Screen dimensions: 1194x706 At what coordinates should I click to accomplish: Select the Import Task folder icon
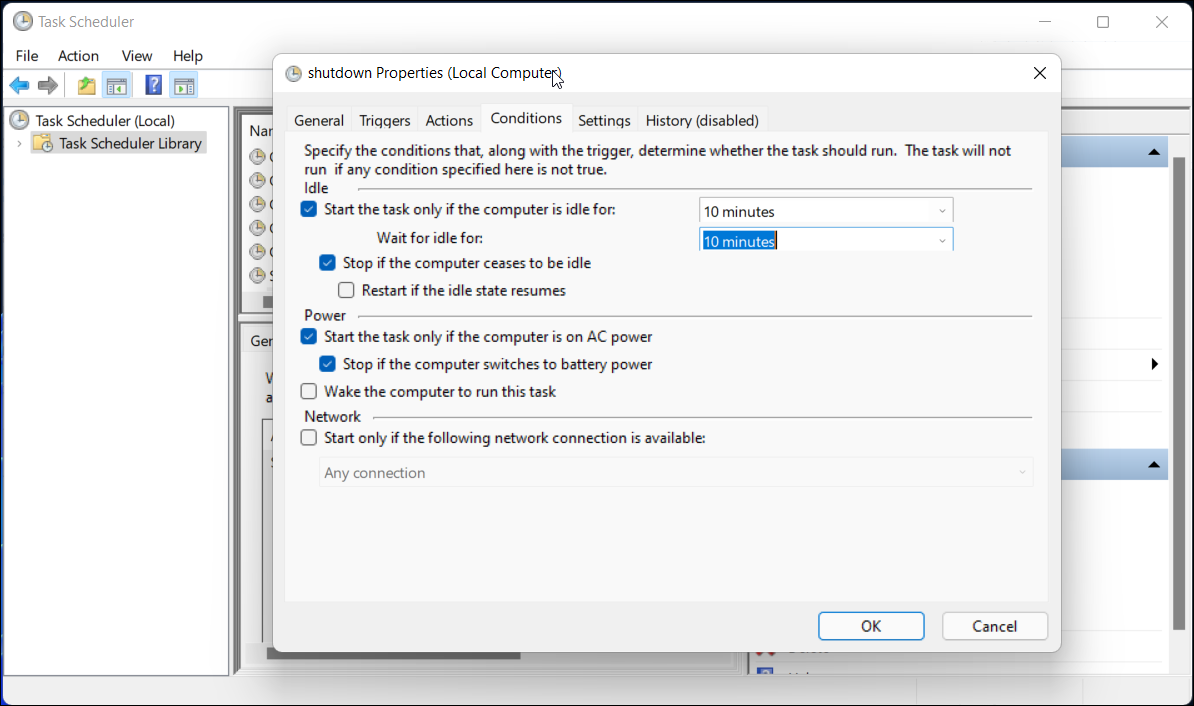85,84
